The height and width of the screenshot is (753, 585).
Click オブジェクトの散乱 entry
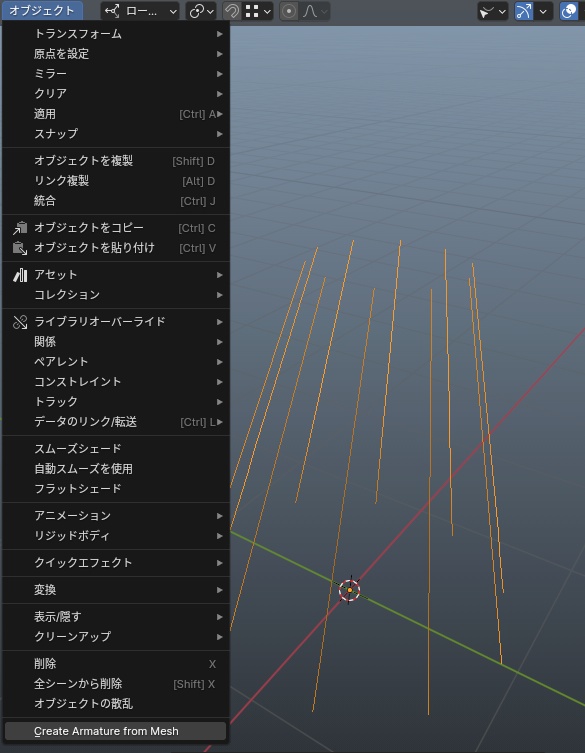pyautogui.click(x=116, y=704)
